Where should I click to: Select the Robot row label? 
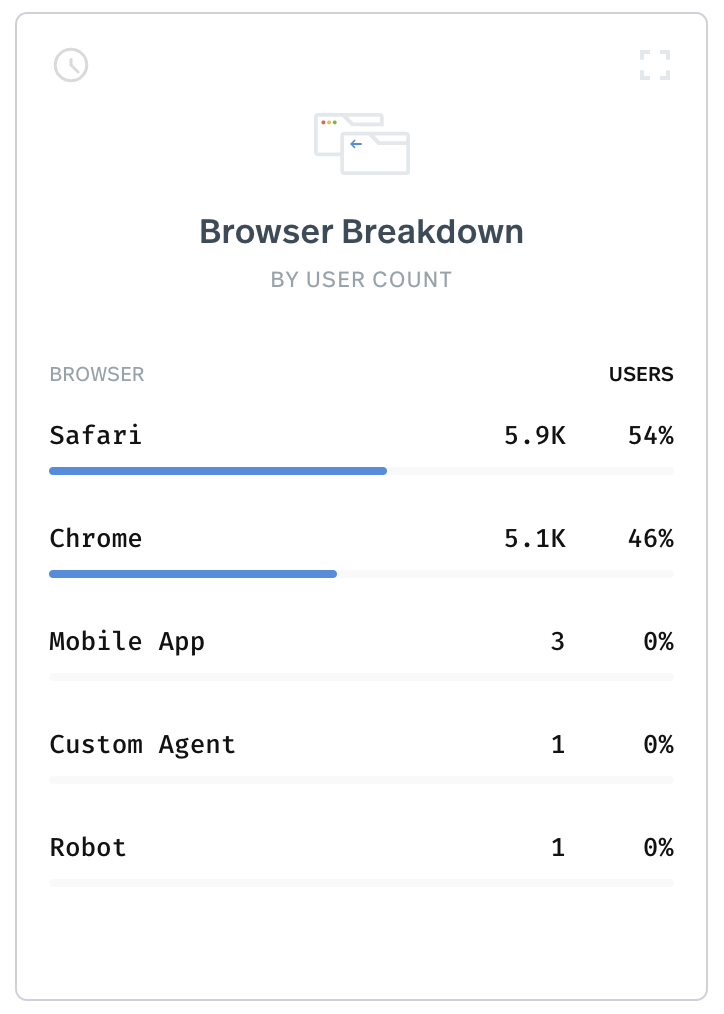point(88,847)
